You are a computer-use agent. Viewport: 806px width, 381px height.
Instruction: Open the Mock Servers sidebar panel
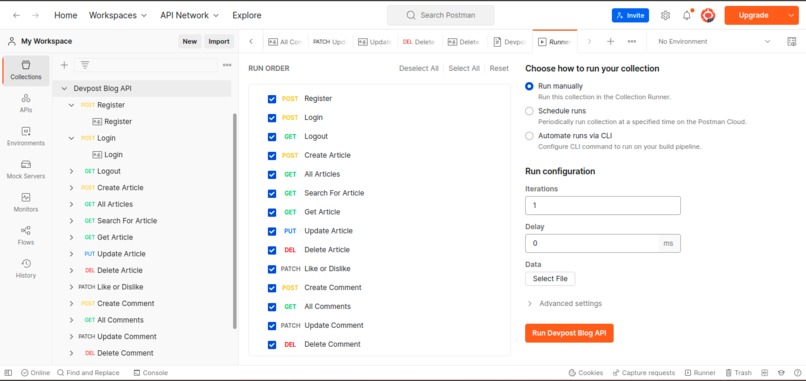pos(26,169)
